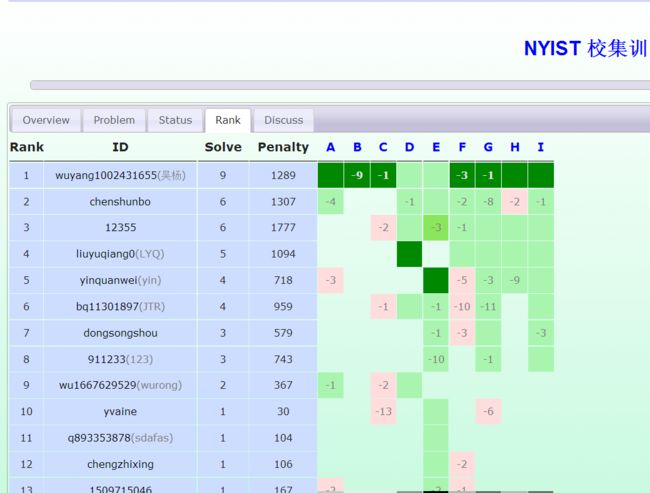Screen dimensions: 650x493
Task: Click the Rank column header
Action: click(27, 147)
